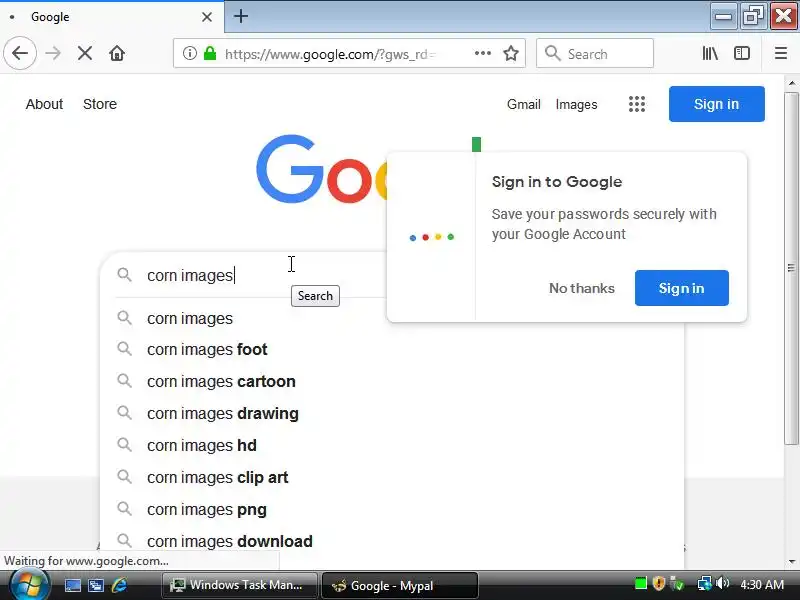Click the browser Search field
Viewport: 800px width, 600px height.
point(595,53)
